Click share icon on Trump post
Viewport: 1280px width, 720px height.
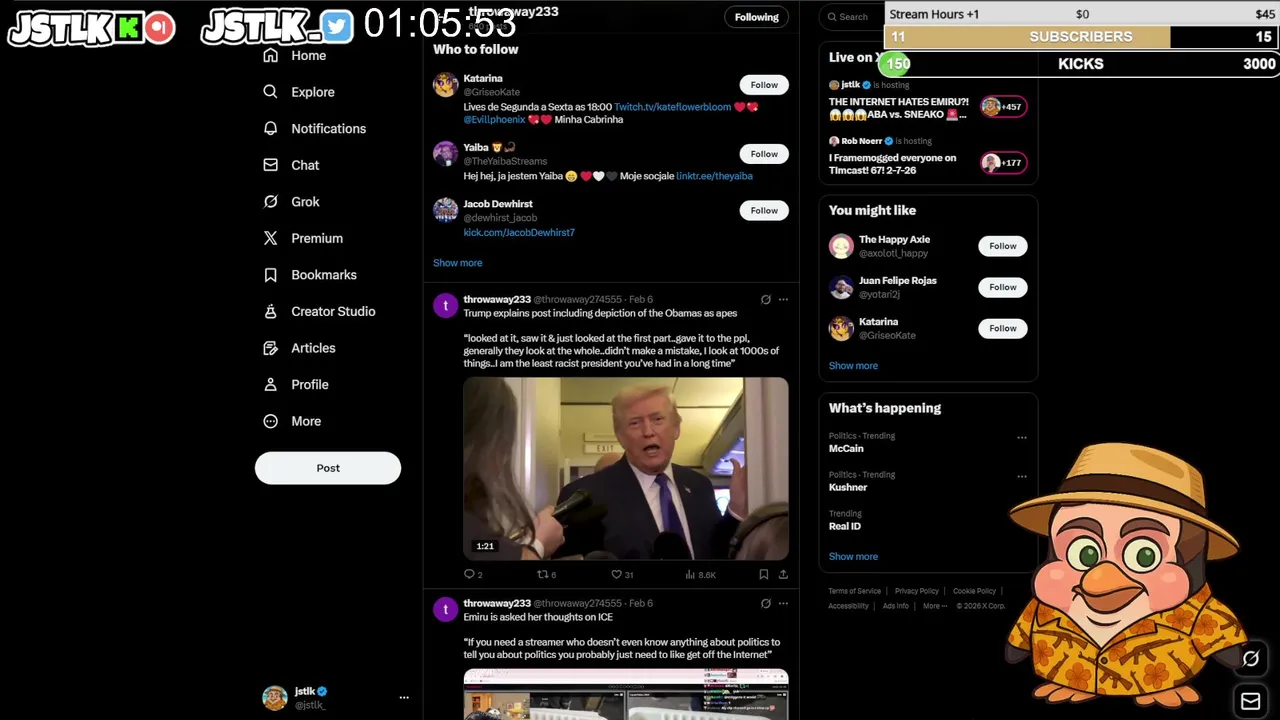click(x=783, y=574)
